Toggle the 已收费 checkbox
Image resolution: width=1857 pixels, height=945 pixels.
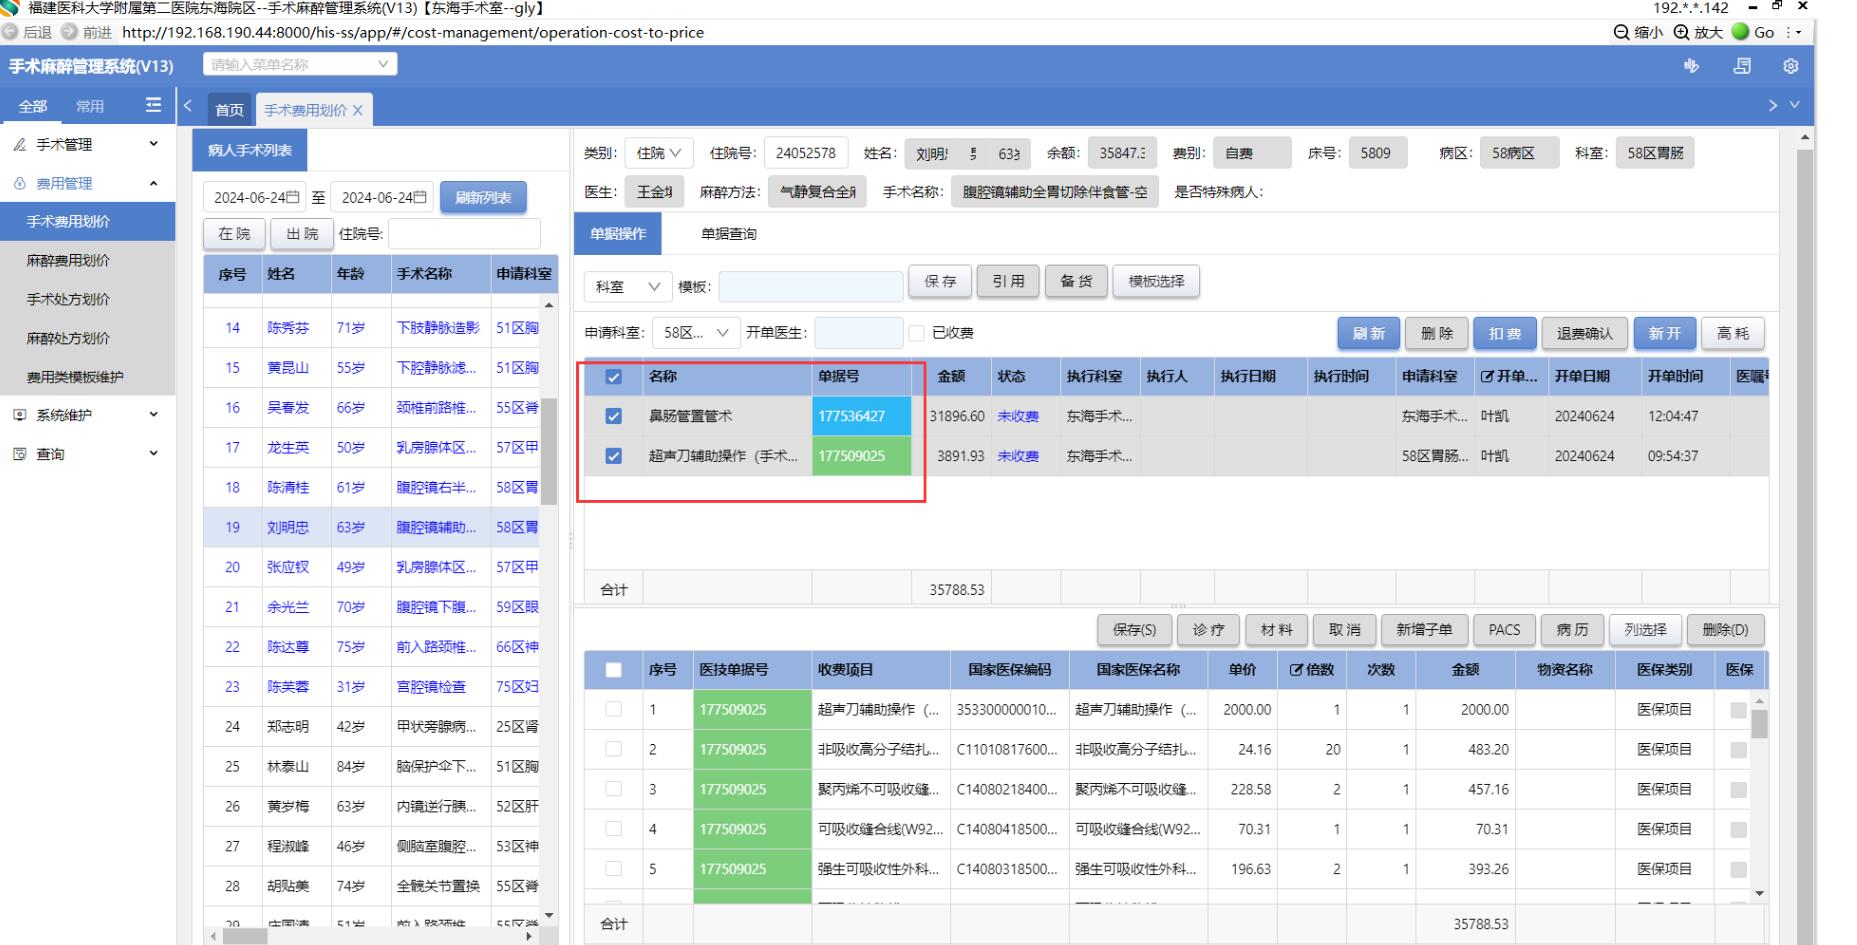[x=916, y=333]
